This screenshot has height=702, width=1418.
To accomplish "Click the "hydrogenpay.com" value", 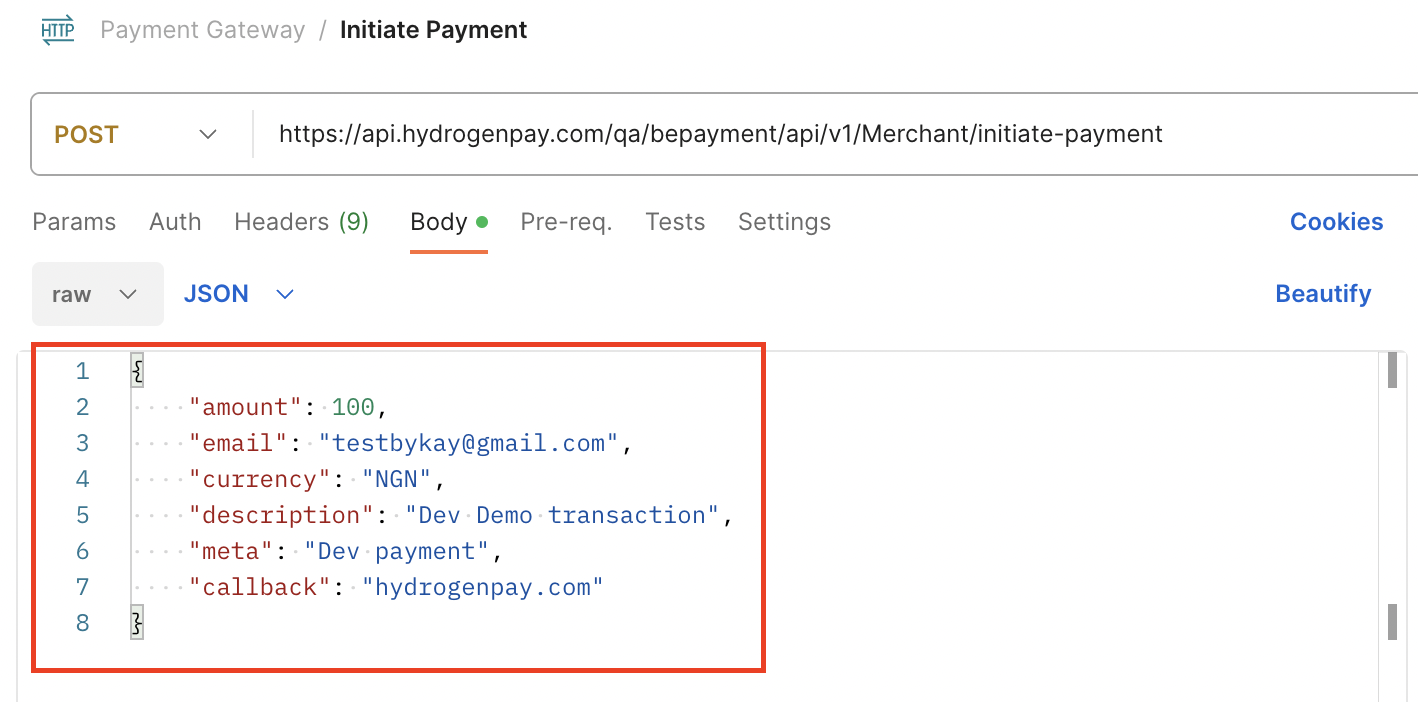I will pyautogui.click(x=484, y=587).
